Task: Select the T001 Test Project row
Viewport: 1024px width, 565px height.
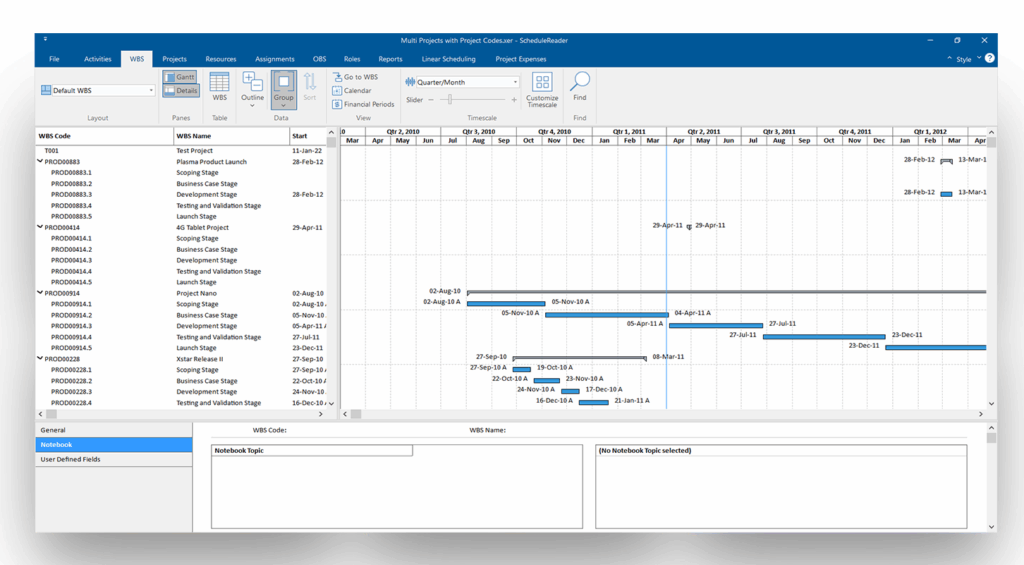Action: pos(181,151)
